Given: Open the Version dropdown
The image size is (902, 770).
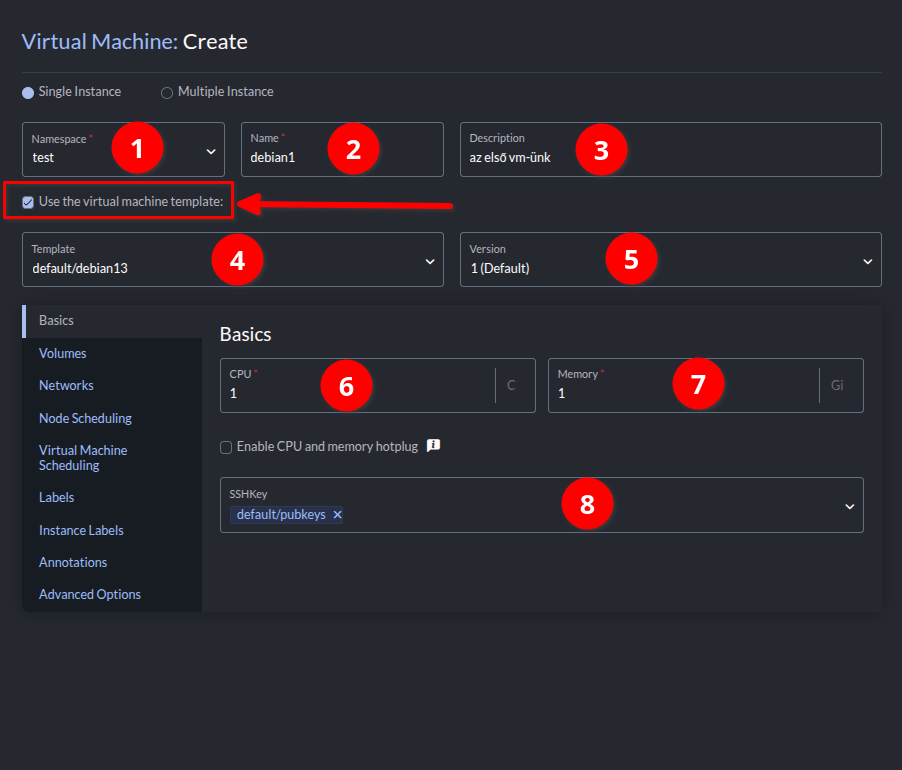Looking at the screenshot, I should point(867,261).
